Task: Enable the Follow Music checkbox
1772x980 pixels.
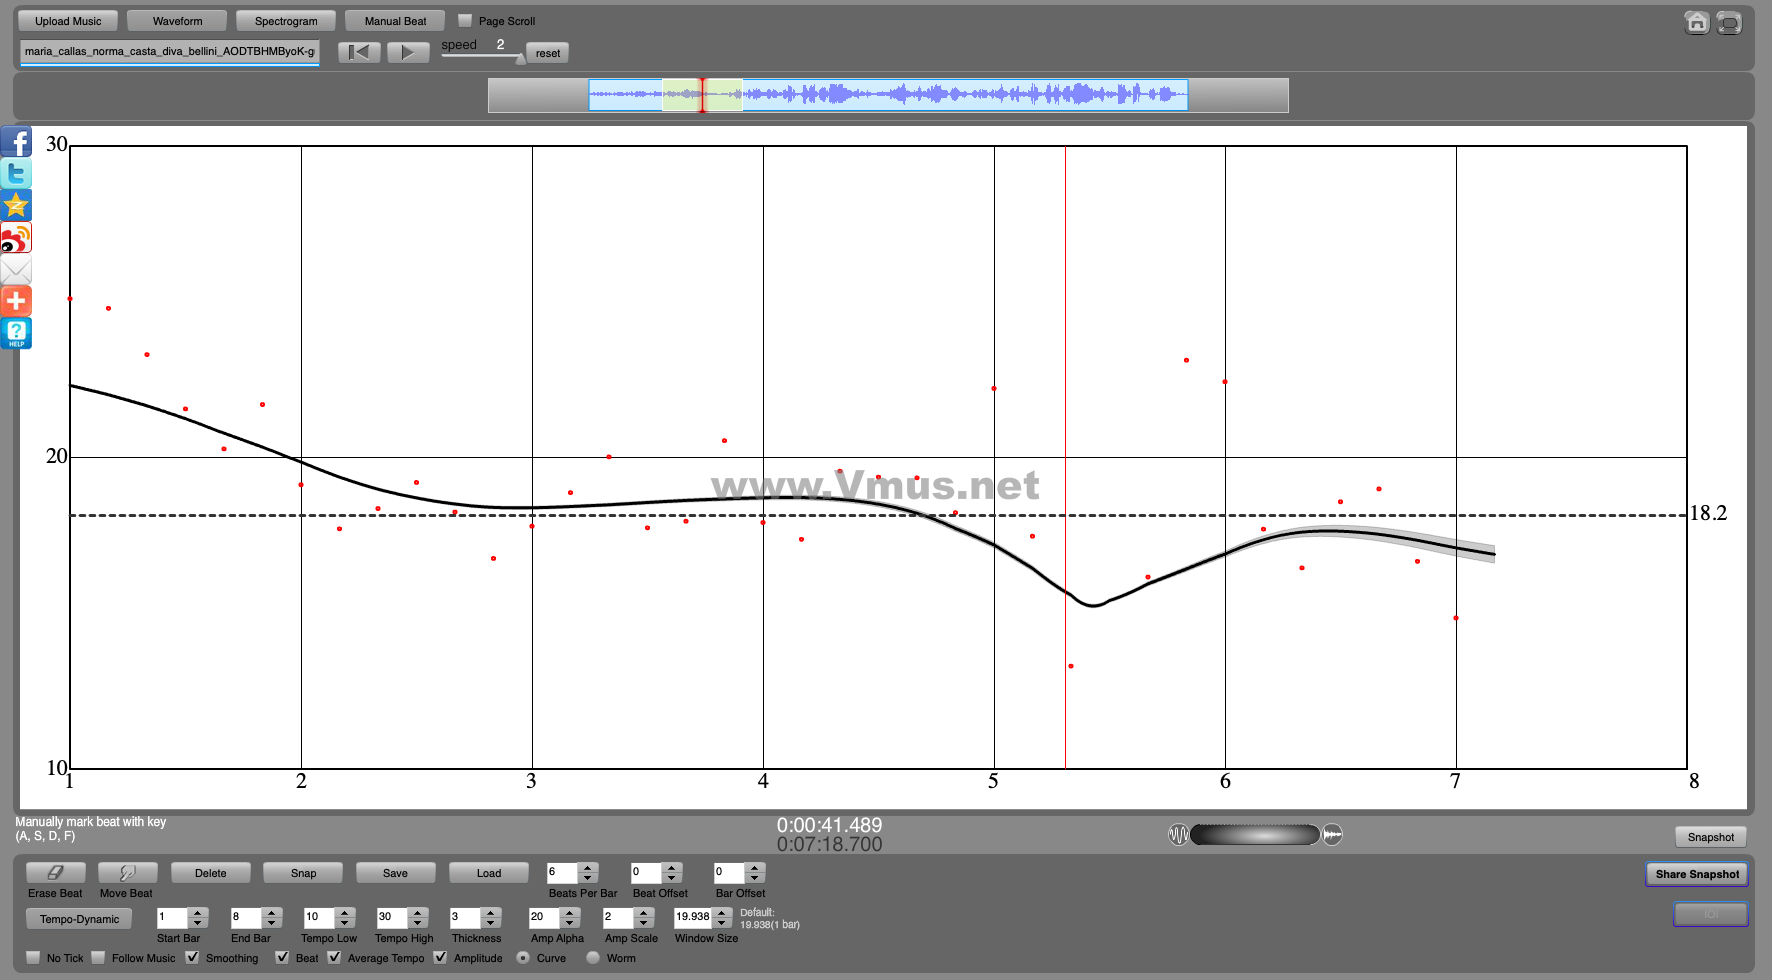Action: (x=98, y=957)
